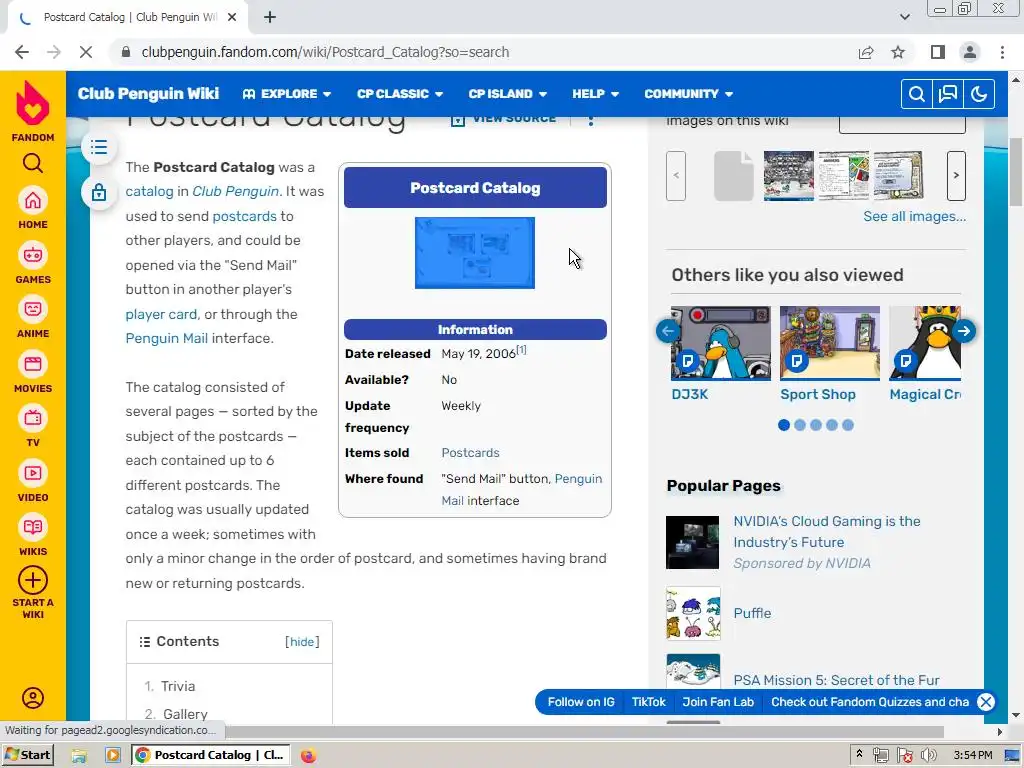Open the Postcard Catalog infobox image
Screen dimensions: 1024x768
[x=475, y=253]
